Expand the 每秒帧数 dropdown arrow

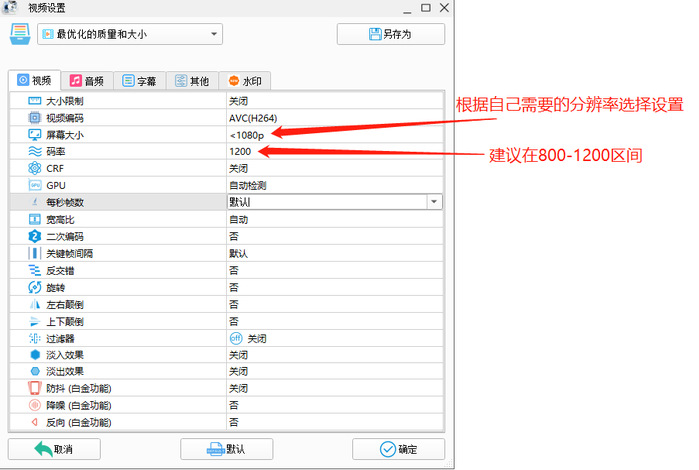click(434, 202)
